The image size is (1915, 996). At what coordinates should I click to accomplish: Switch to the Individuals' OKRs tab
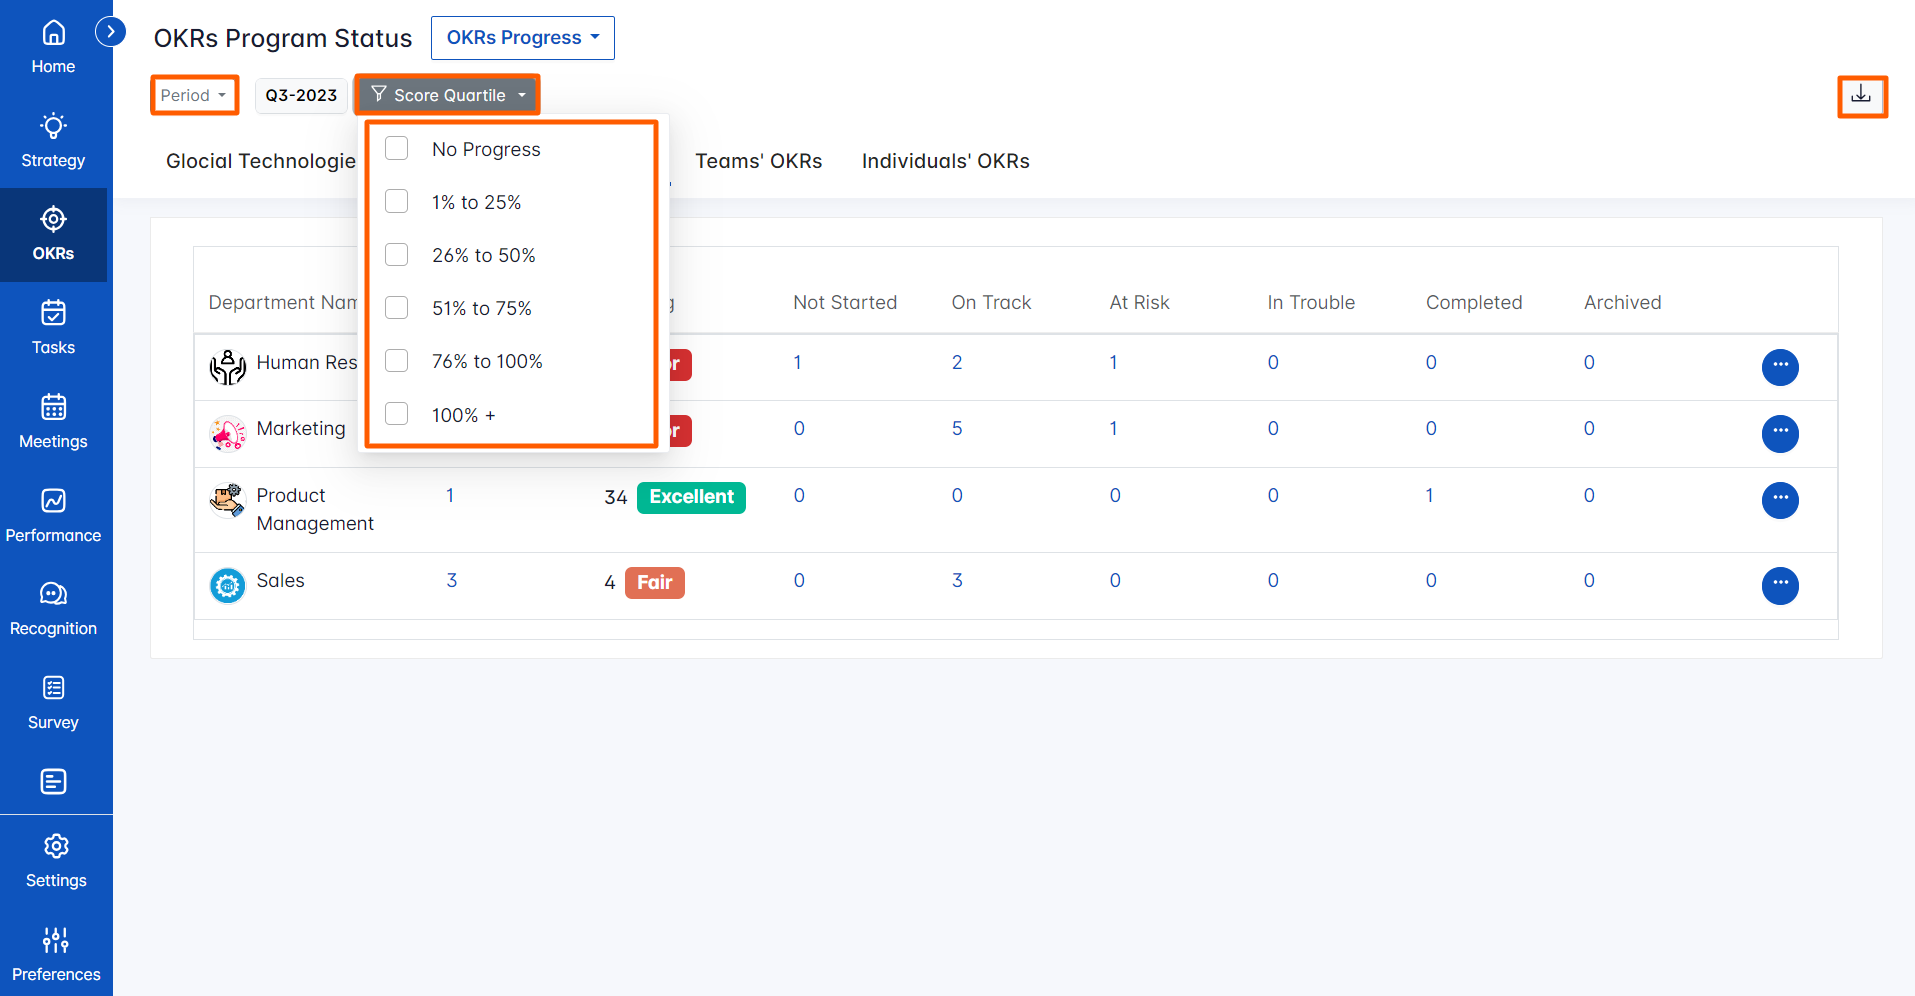(944, 161)
